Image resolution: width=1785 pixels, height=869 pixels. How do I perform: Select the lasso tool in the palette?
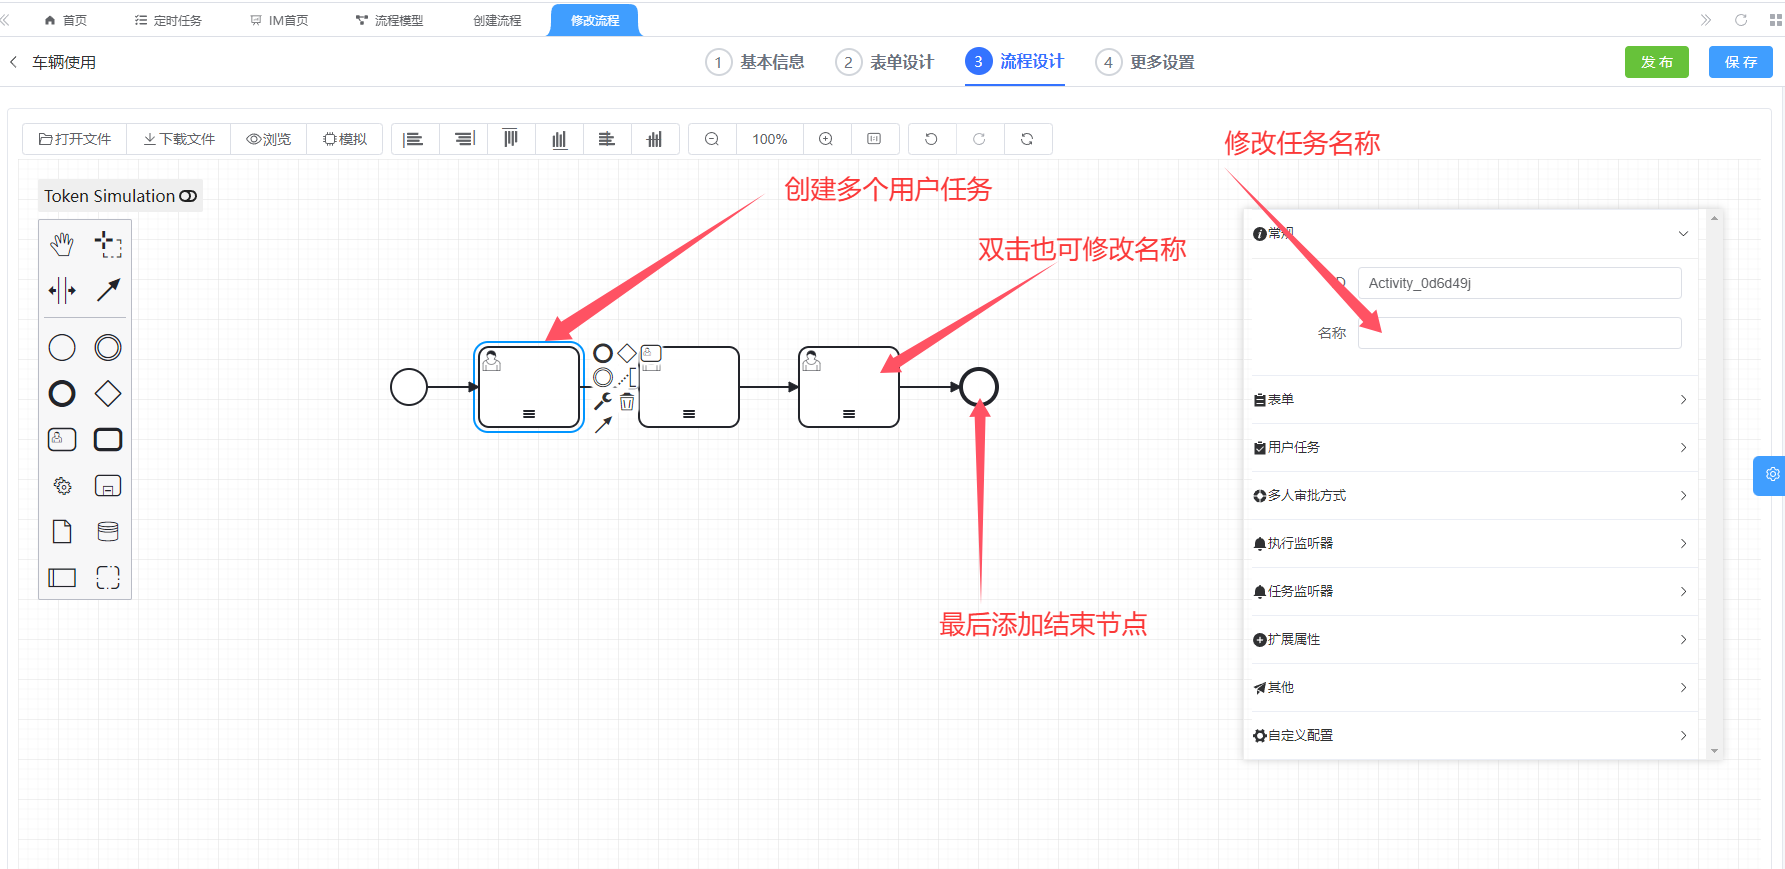[108, 243]
